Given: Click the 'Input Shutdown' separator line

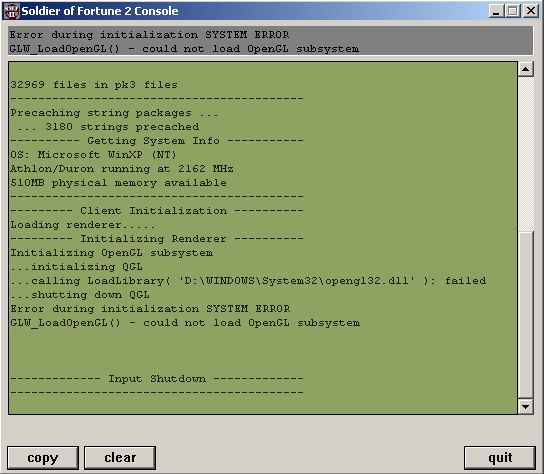Looking at the screenshot, I should 157,379.
